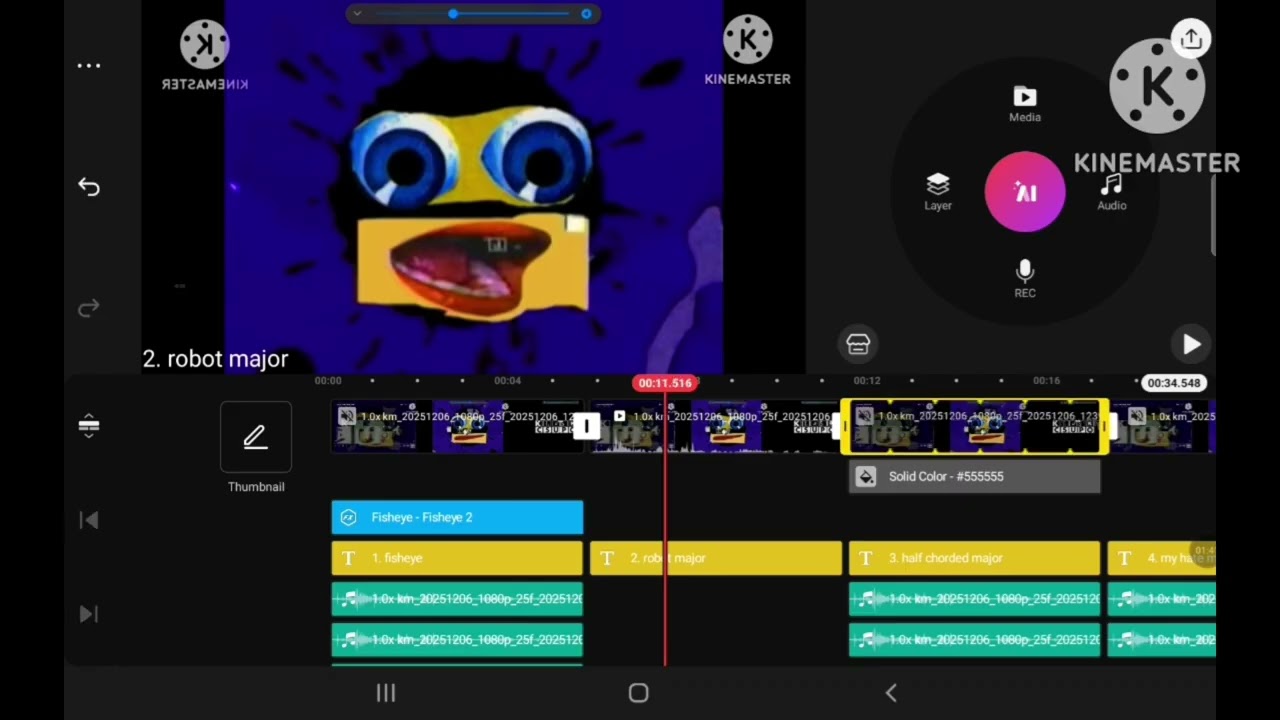Tap the transition marker after the first clip
Screen dimensions: 1280x720
pos(587,428)
